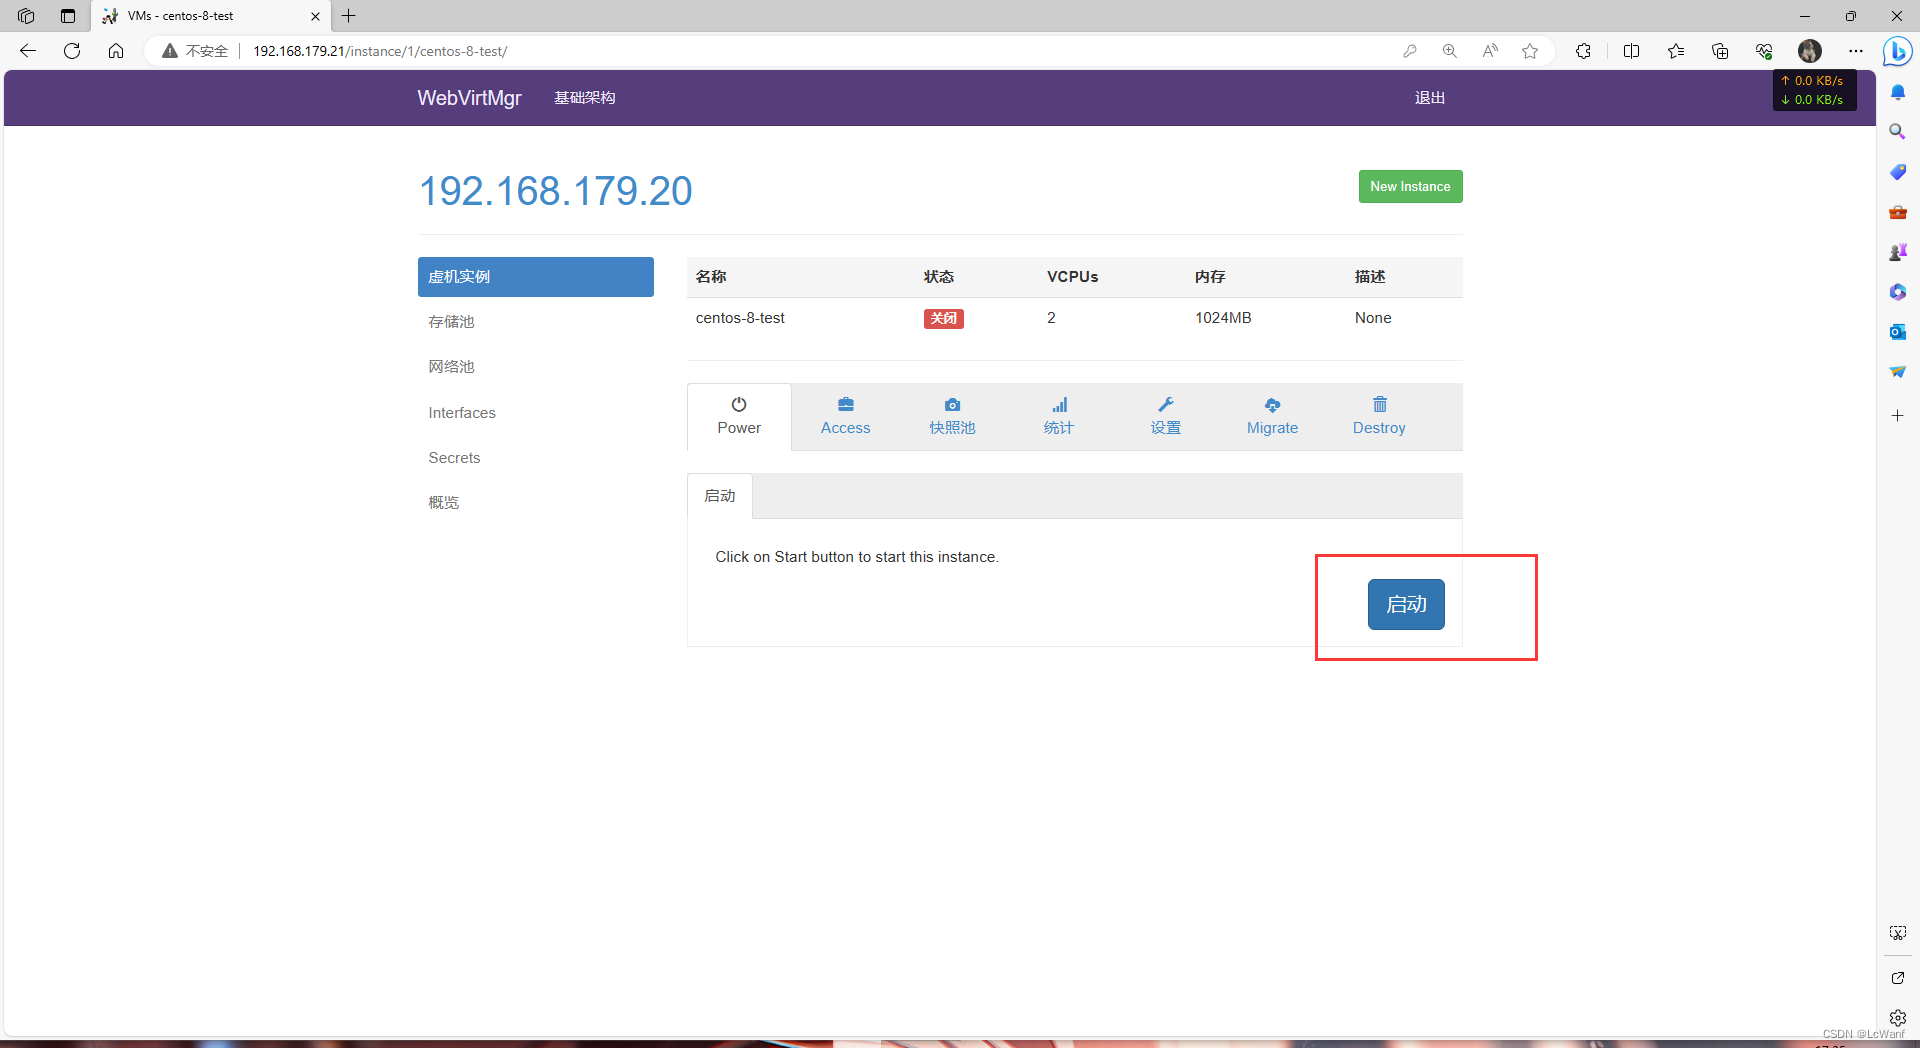1920x1048 pixels.
Task: Click the WebVirtMgr brand link
Action: 469,98
